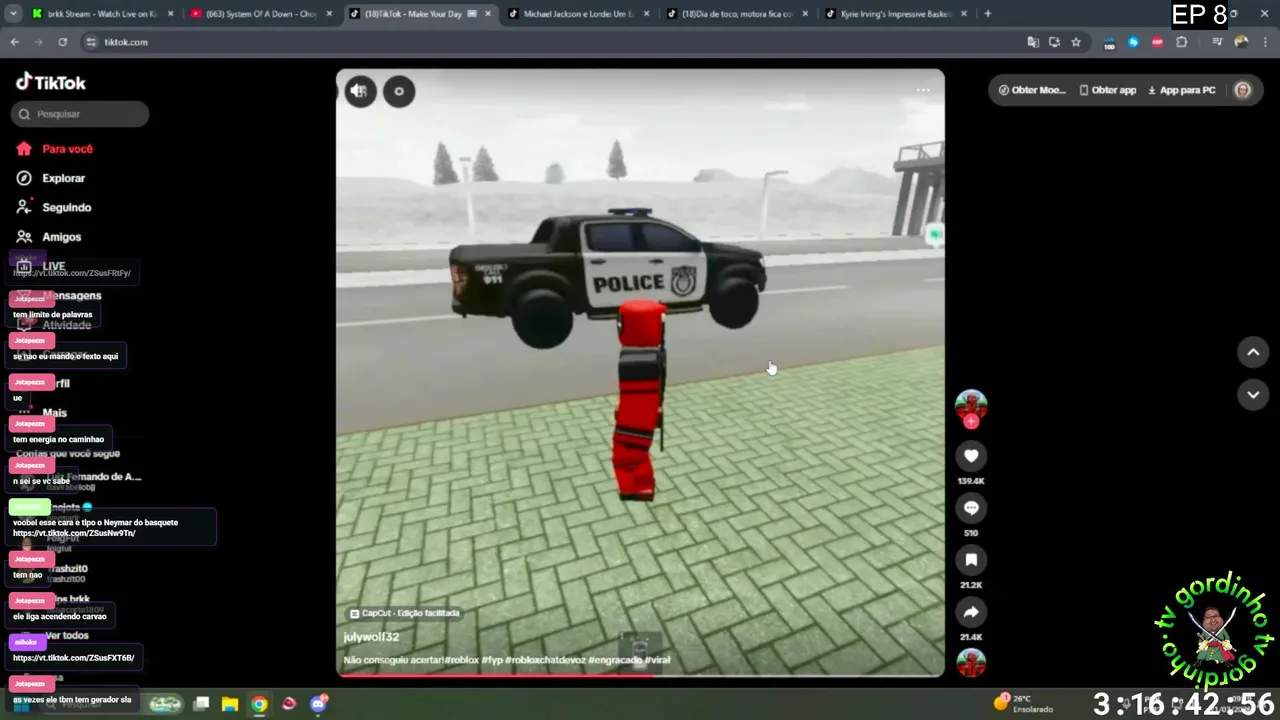Open your profile avatar menu

(1243, 90)
